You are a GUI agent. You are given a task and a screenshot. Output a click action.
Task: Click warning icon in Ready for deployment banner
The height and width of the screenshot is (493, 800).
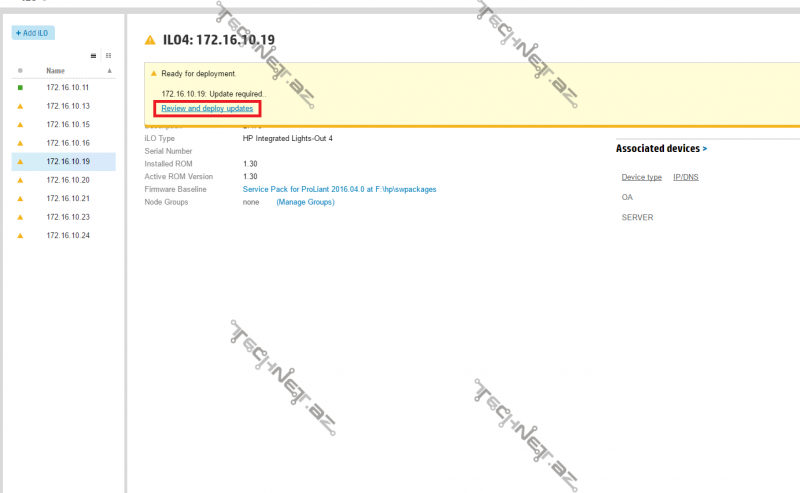click(x=154, y=74)
